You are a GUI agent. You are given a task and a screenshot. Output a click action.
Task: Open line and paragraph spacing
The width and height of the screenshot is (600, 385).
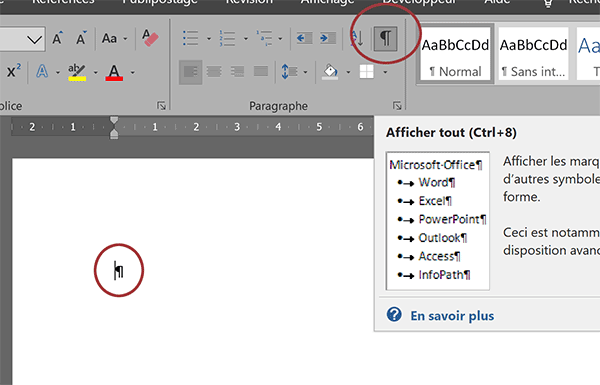[x=289, y=72]
